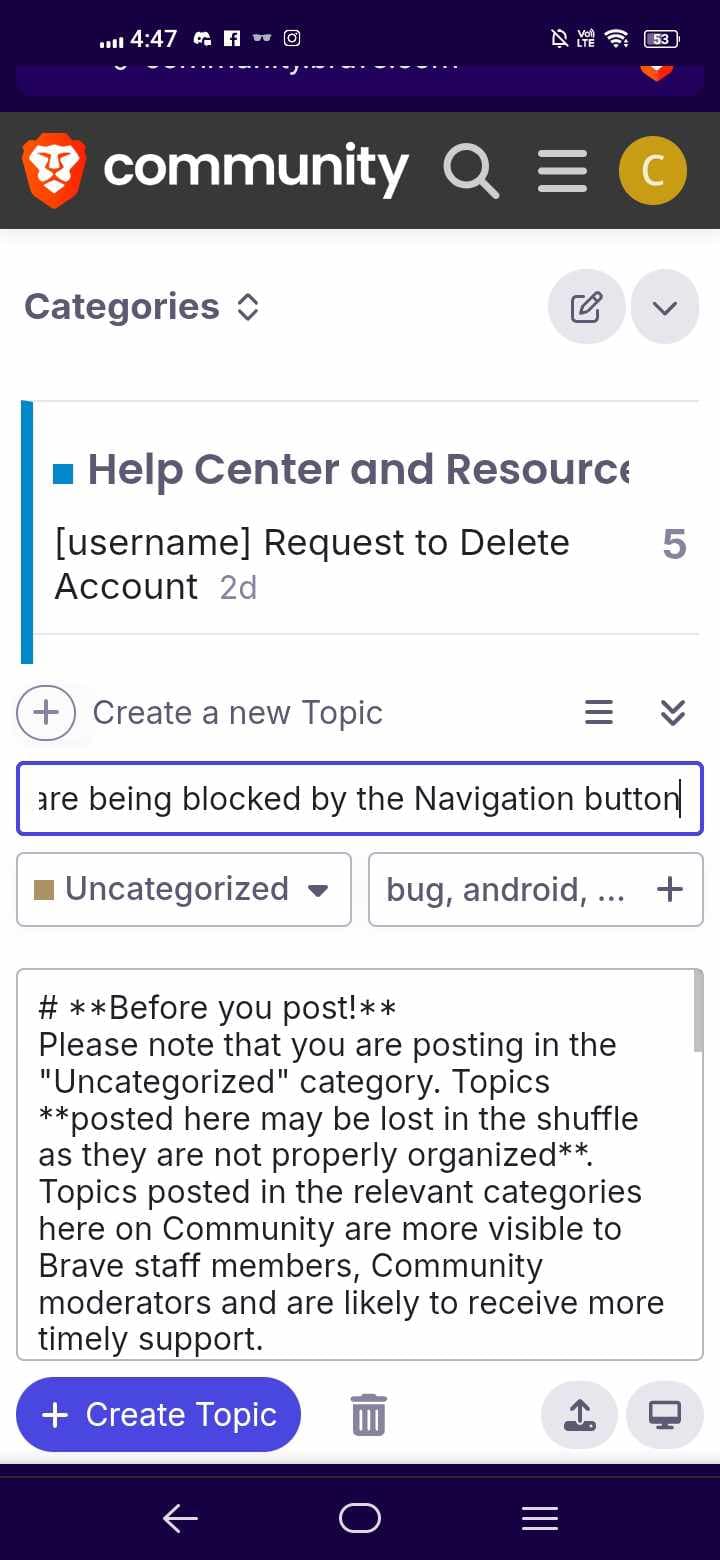This screenshot has width=720, height=1560.
Task: Click the Brave lion logo
Action: coord(54,170)
